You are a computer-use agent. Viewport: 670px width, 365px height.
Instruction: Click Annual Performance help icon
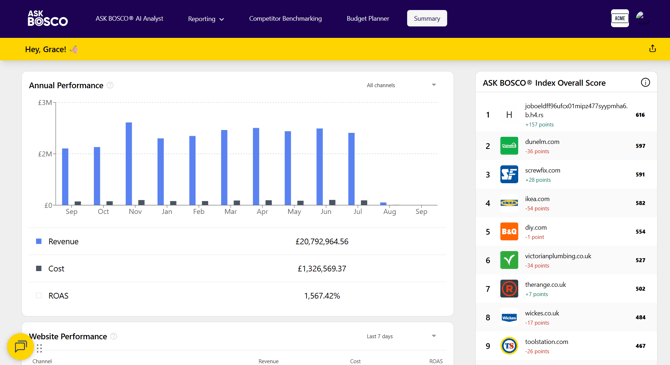click(x=110, y=85)
